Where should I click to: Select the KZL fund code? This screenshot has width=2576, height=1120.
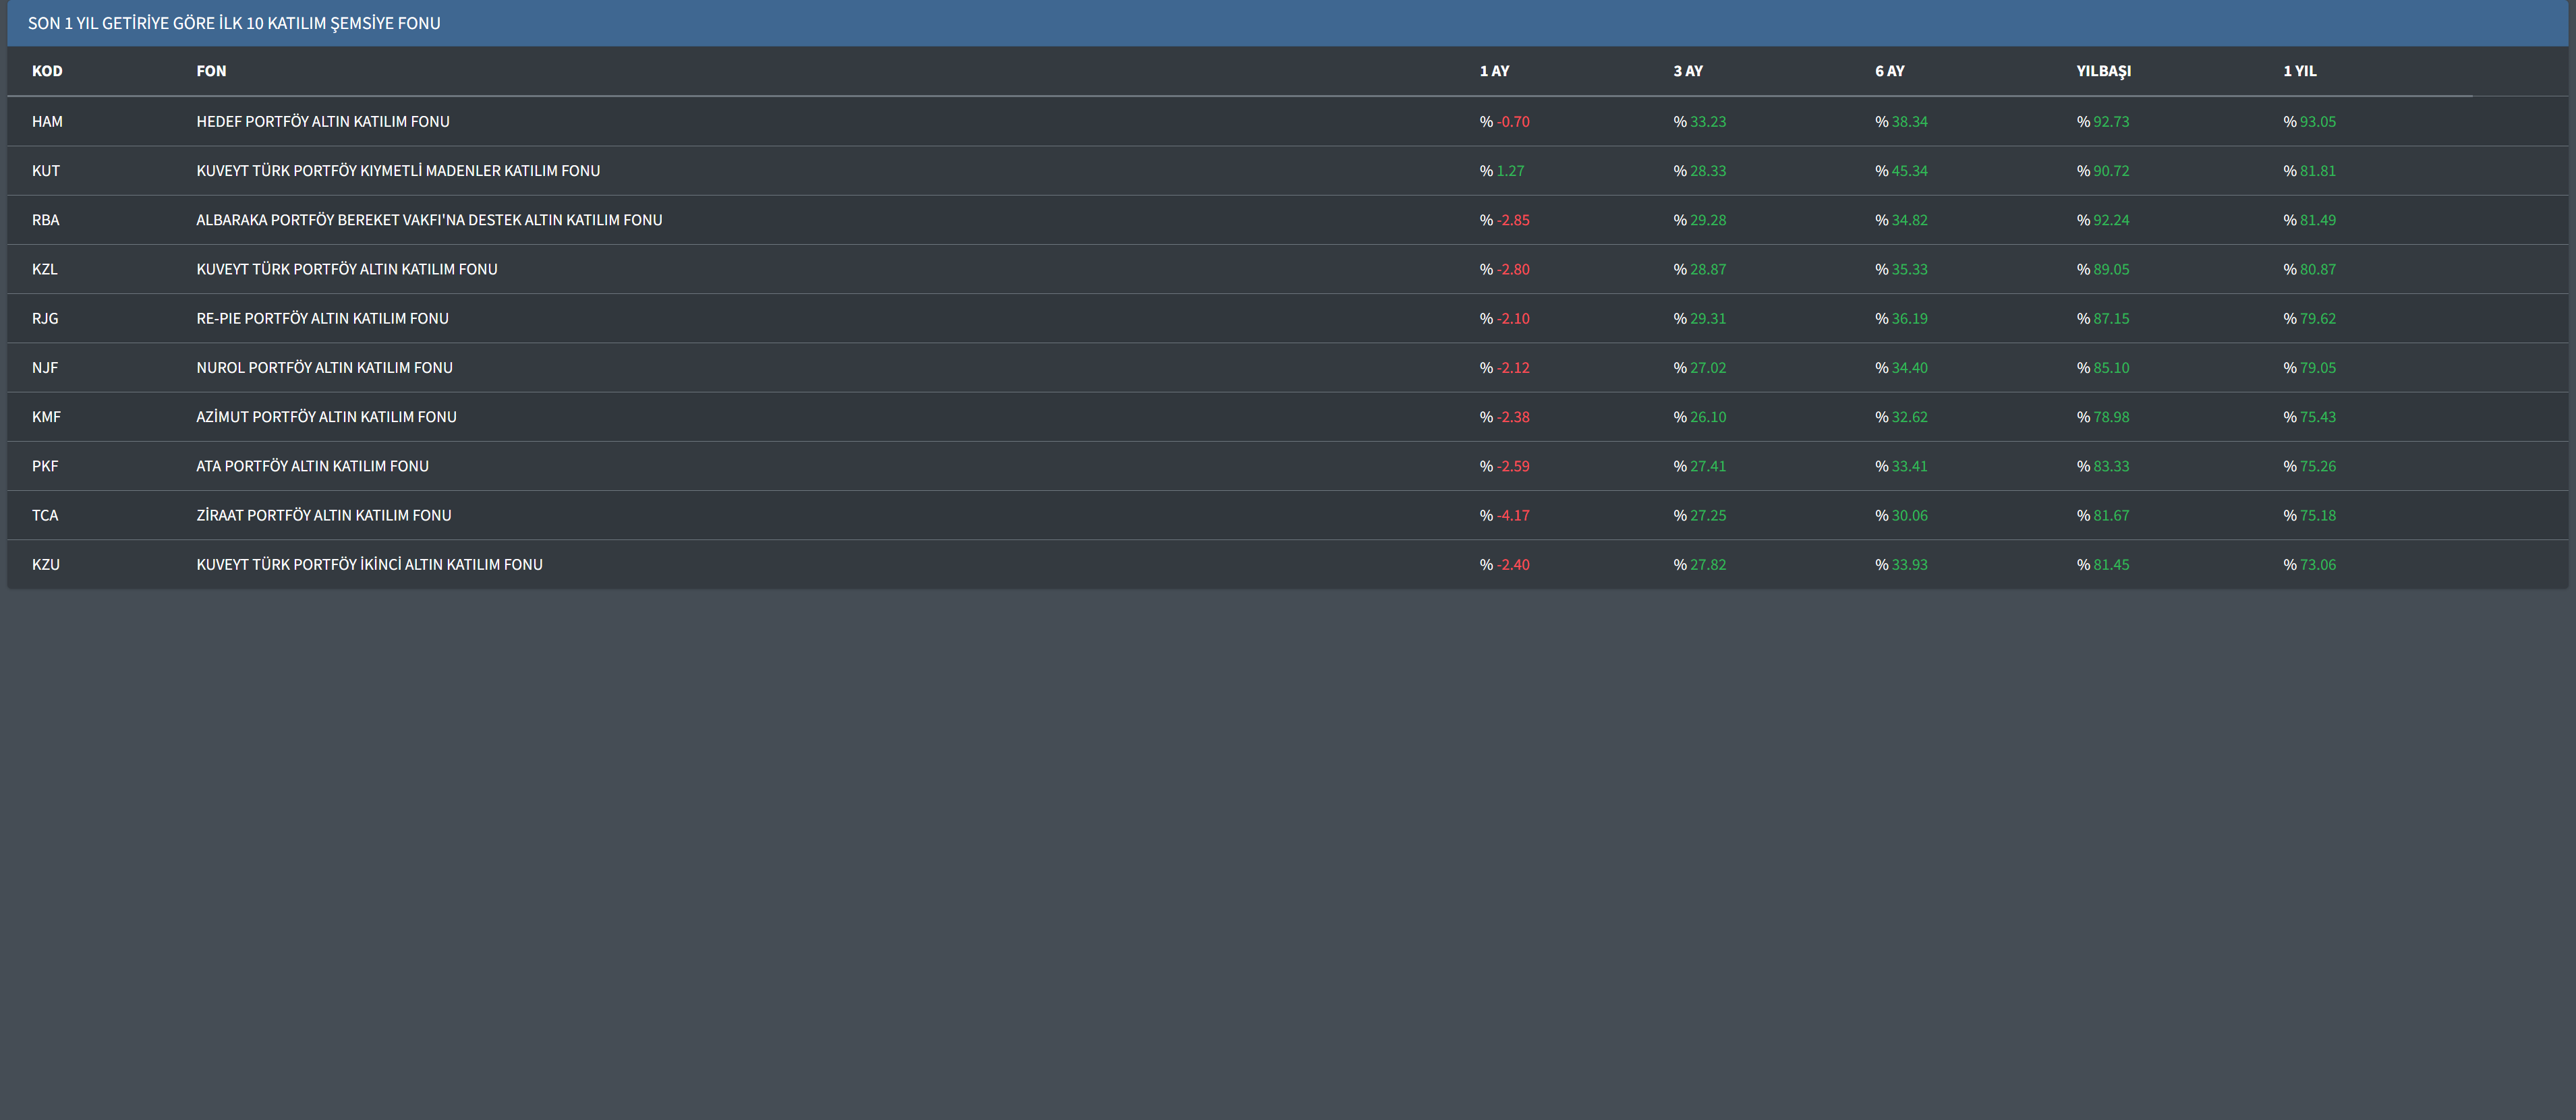(x=45, y=269)
